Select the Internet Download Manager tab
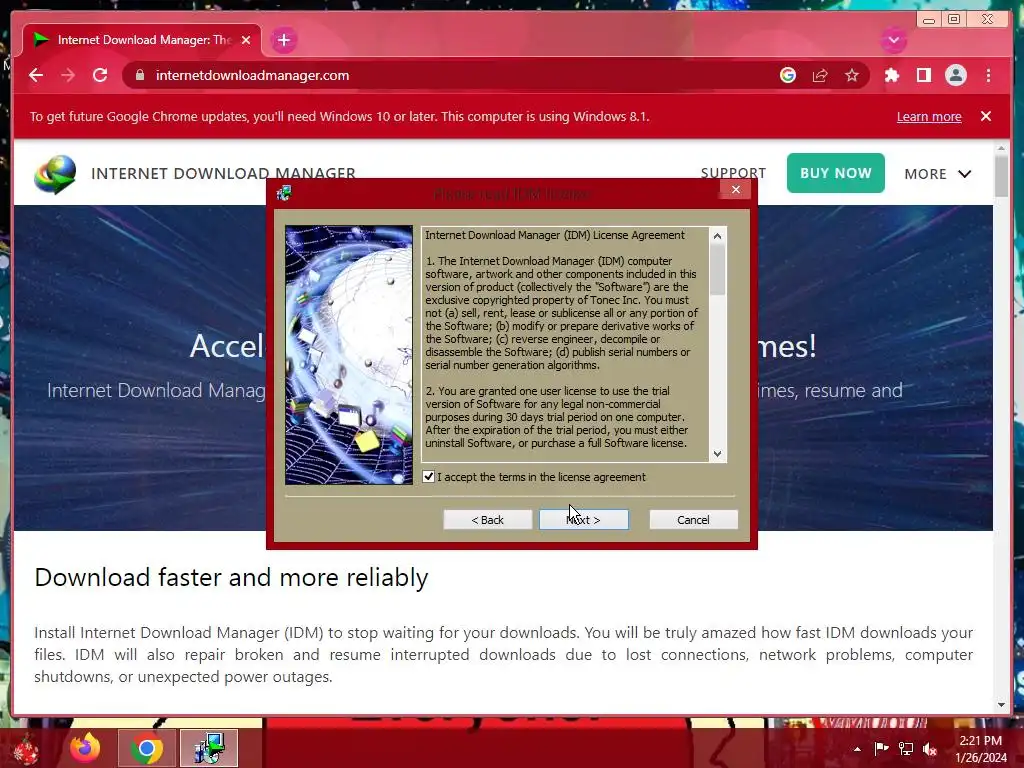This screenshot has height=768, width=1024. click(141, 40)
